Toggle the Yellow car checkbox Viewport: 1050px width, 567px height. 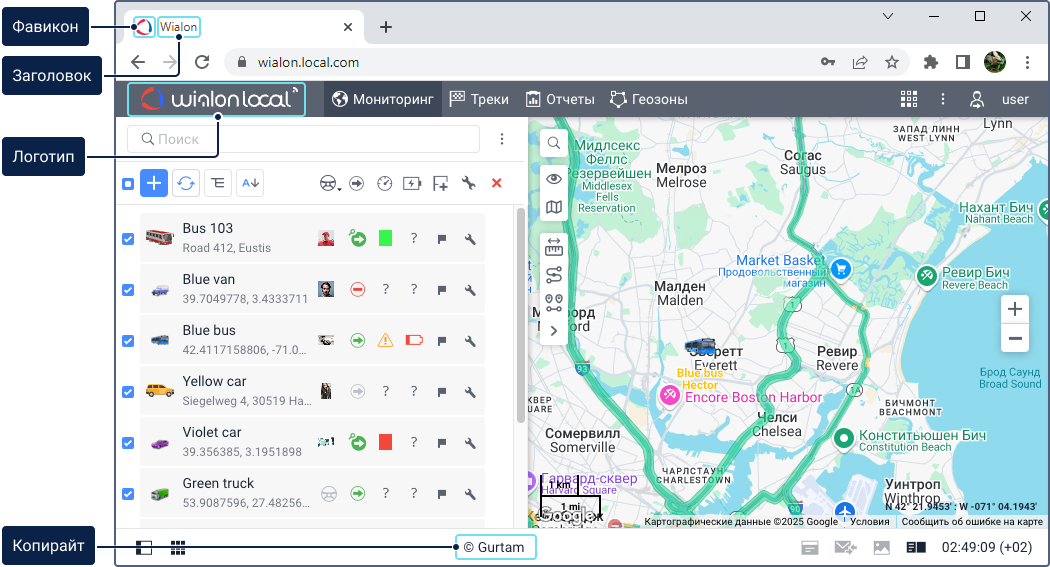tap(128, 392)
